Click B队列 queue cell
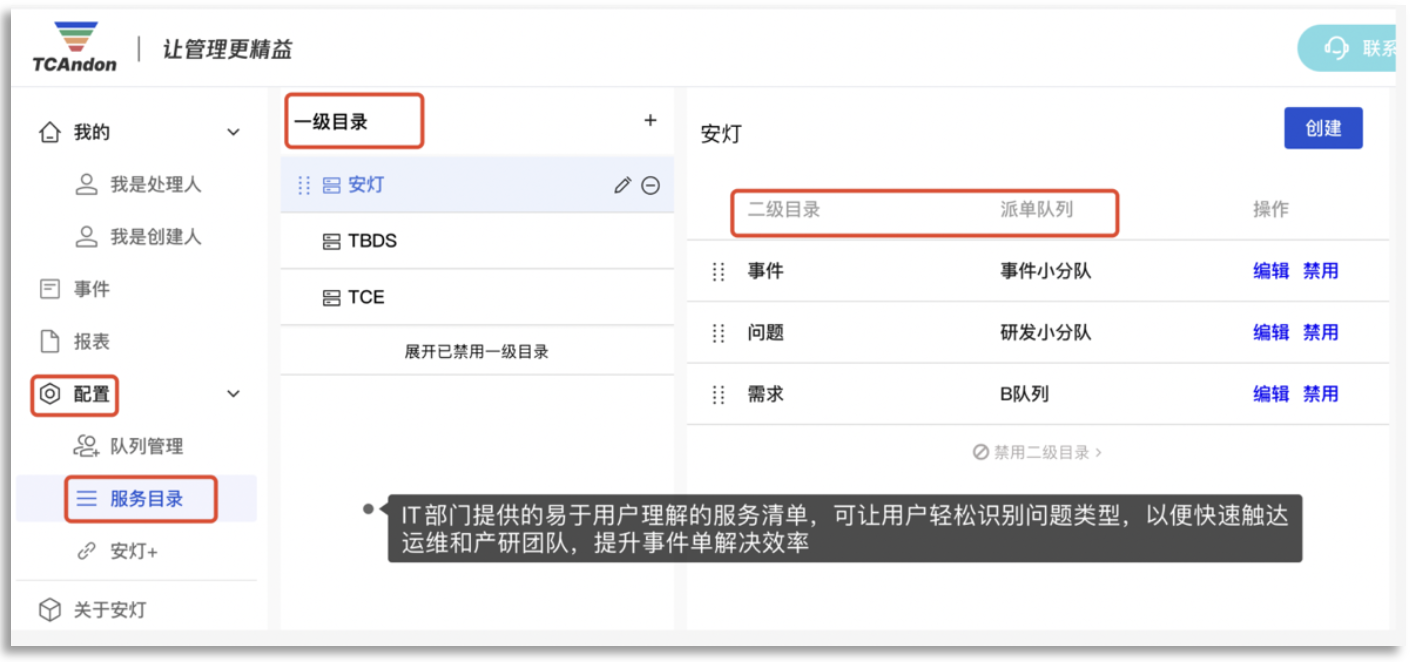Viewport: 1410px width, 662px height. click(1024, 394)
